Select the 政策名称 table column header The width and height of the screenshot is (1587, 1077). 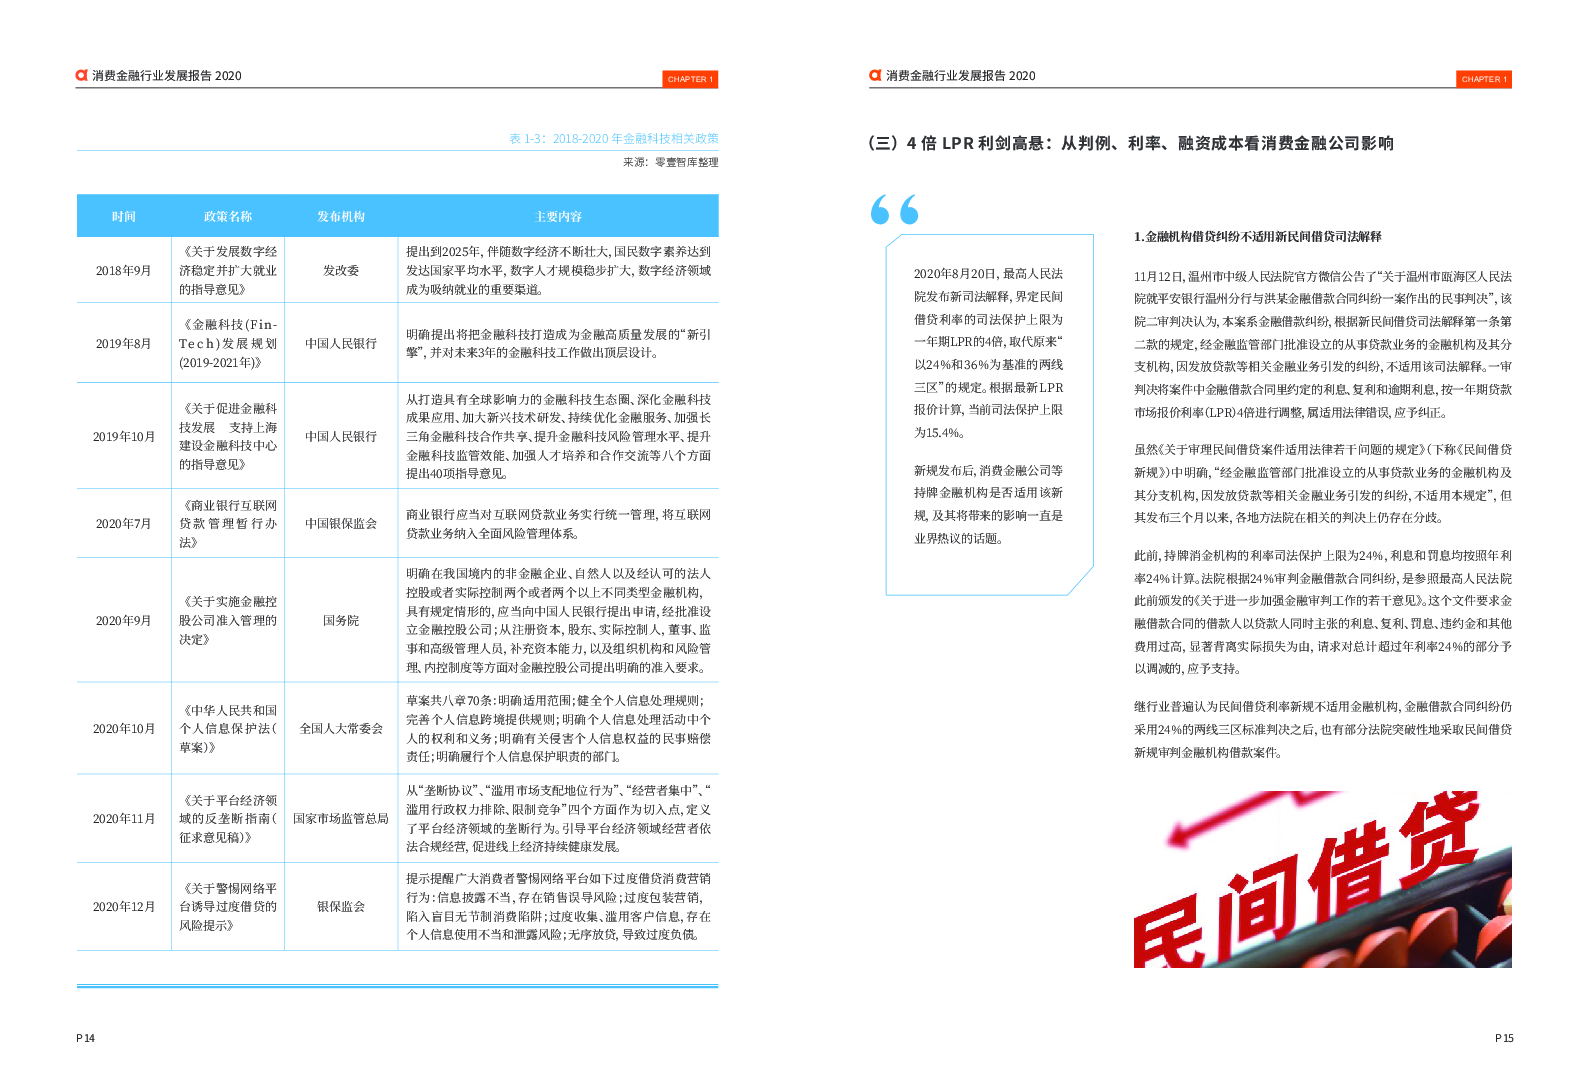(x=228, y=216)
